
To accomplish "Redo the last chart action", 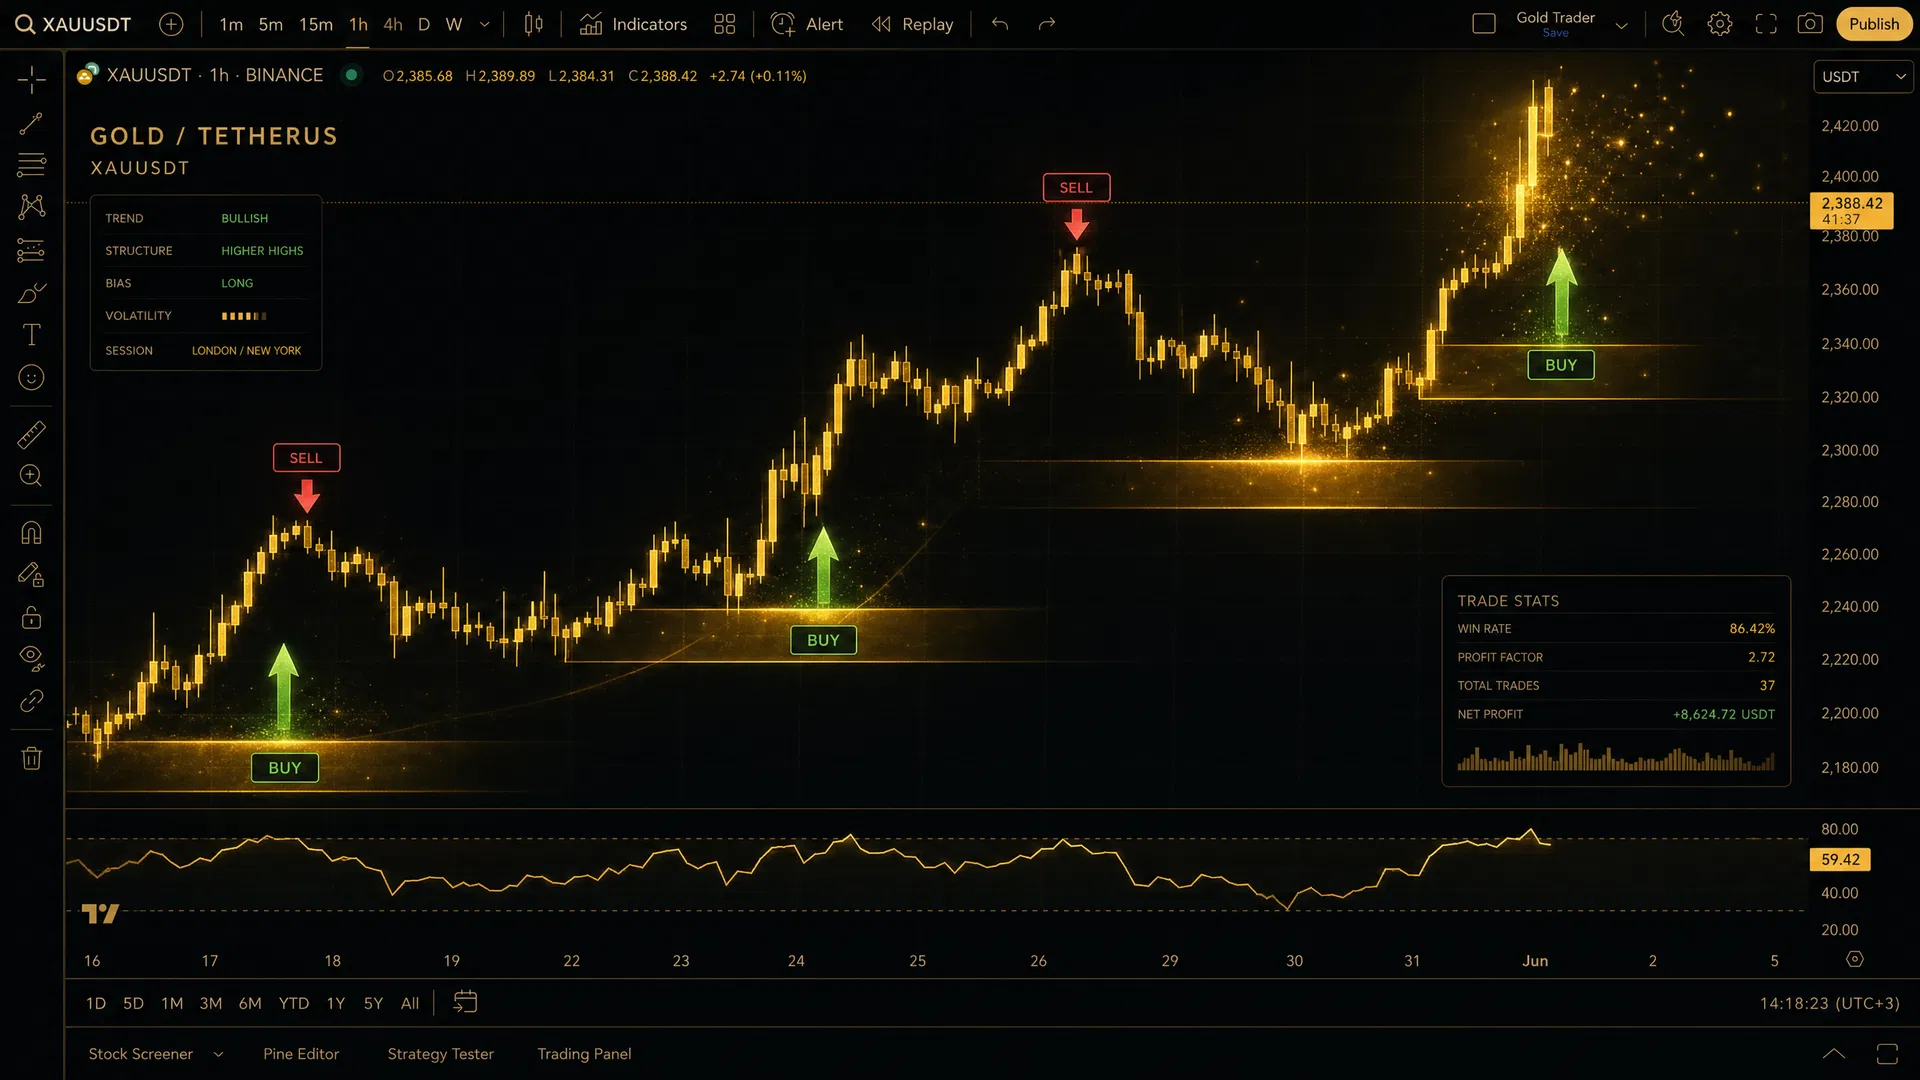I will (x=1047, y=24).
